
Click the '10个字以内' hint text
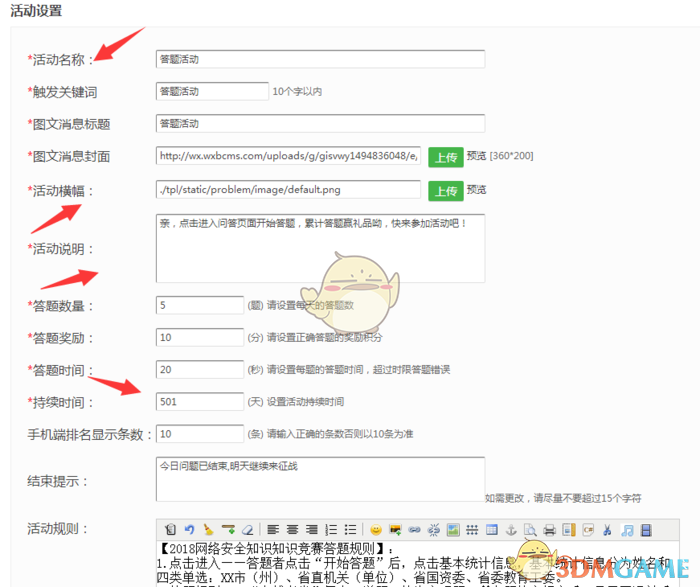click(x=297, y=92)
